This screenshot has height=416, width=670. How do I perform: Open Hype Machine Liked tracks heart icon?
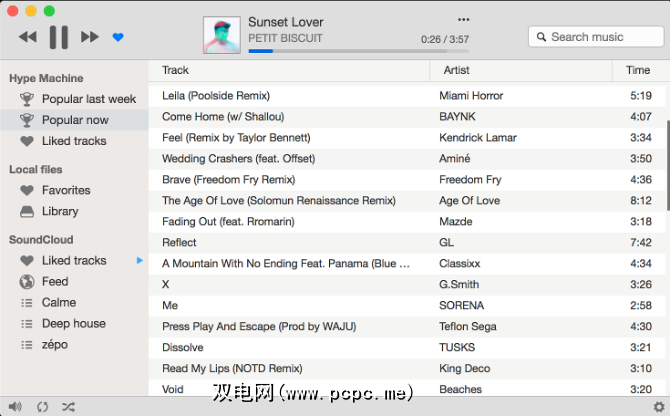27,141
